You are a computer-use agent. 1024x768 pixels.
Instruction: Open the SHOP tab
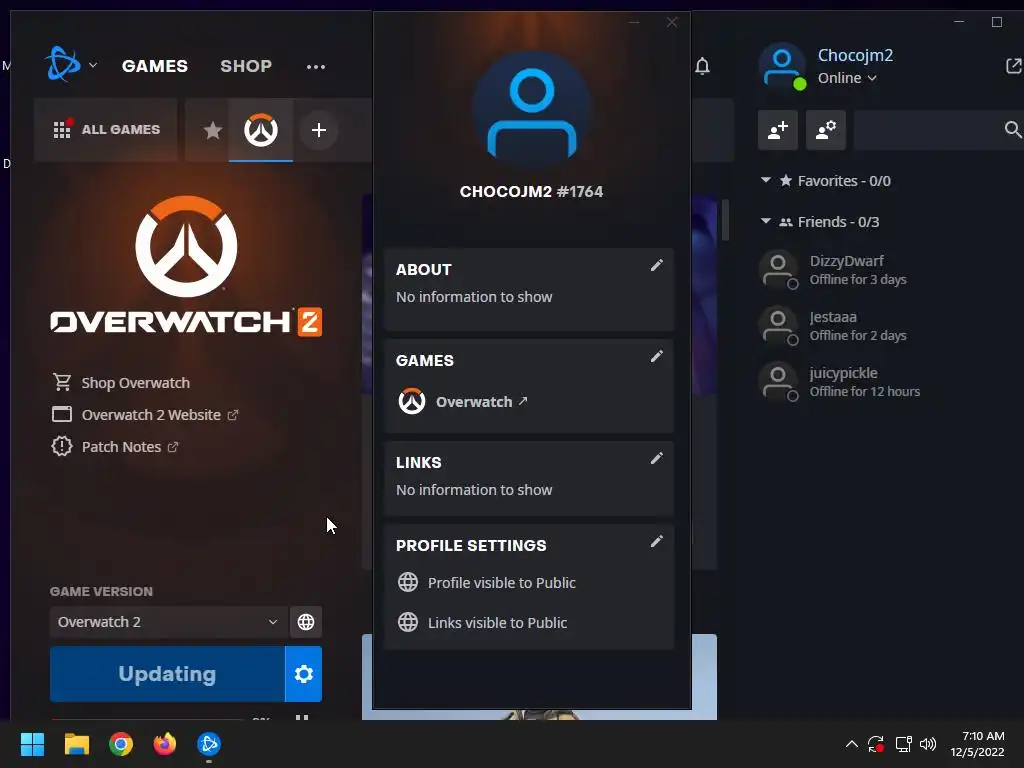coord(246,66)
